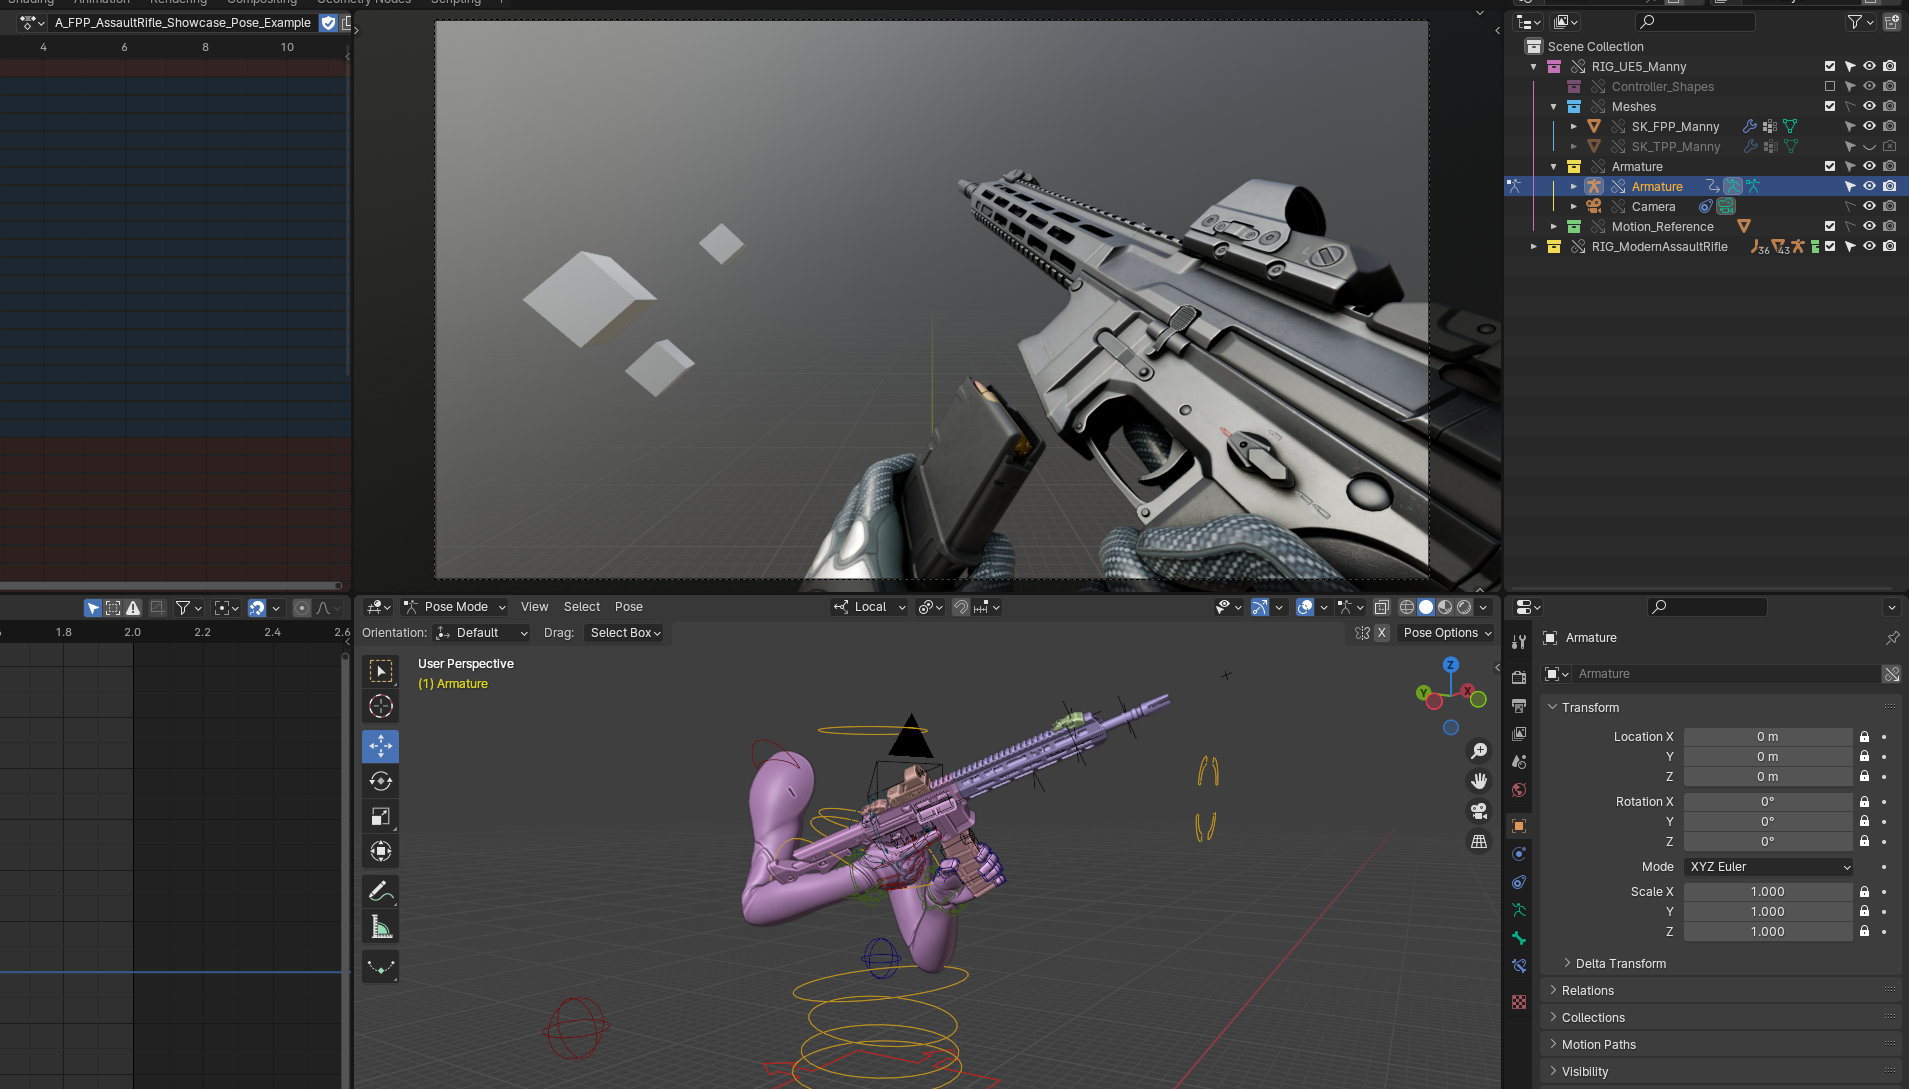
Task: Click the pan view hand icon
Action: (1478, 781)
